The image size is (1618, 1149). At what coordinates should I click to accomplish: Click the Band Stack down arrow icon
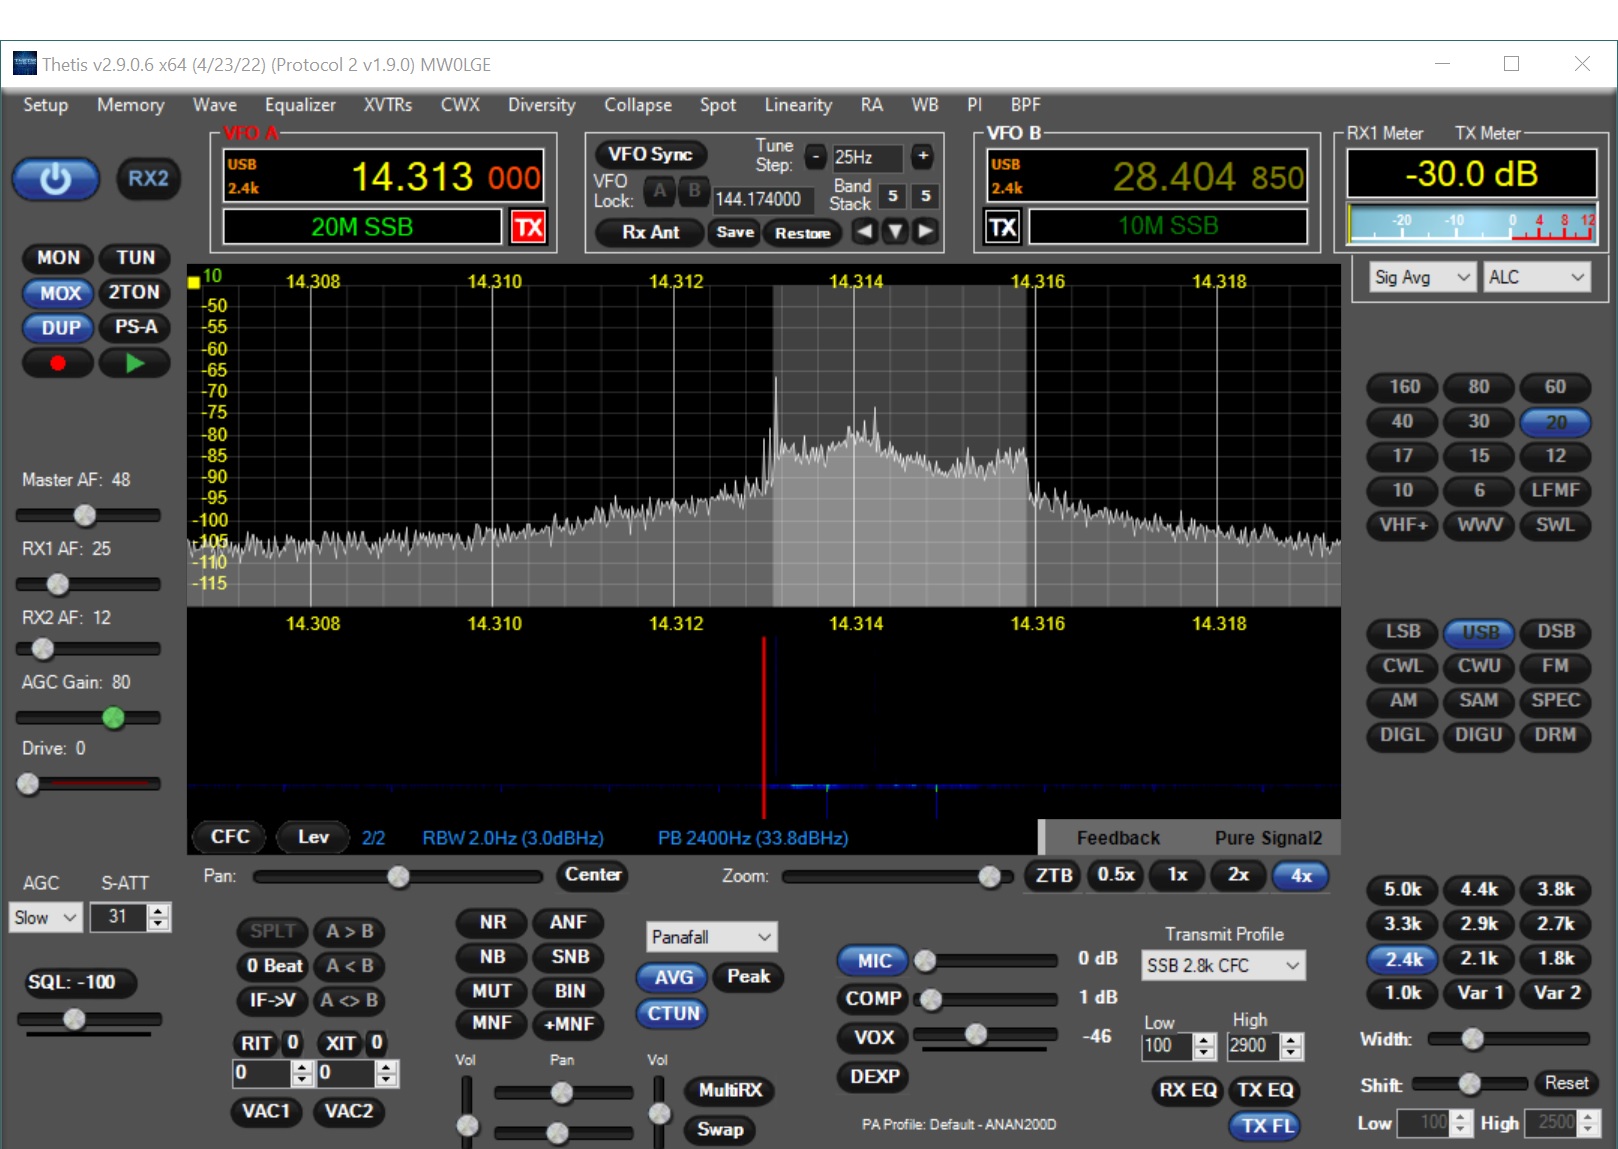pos(895,232)
